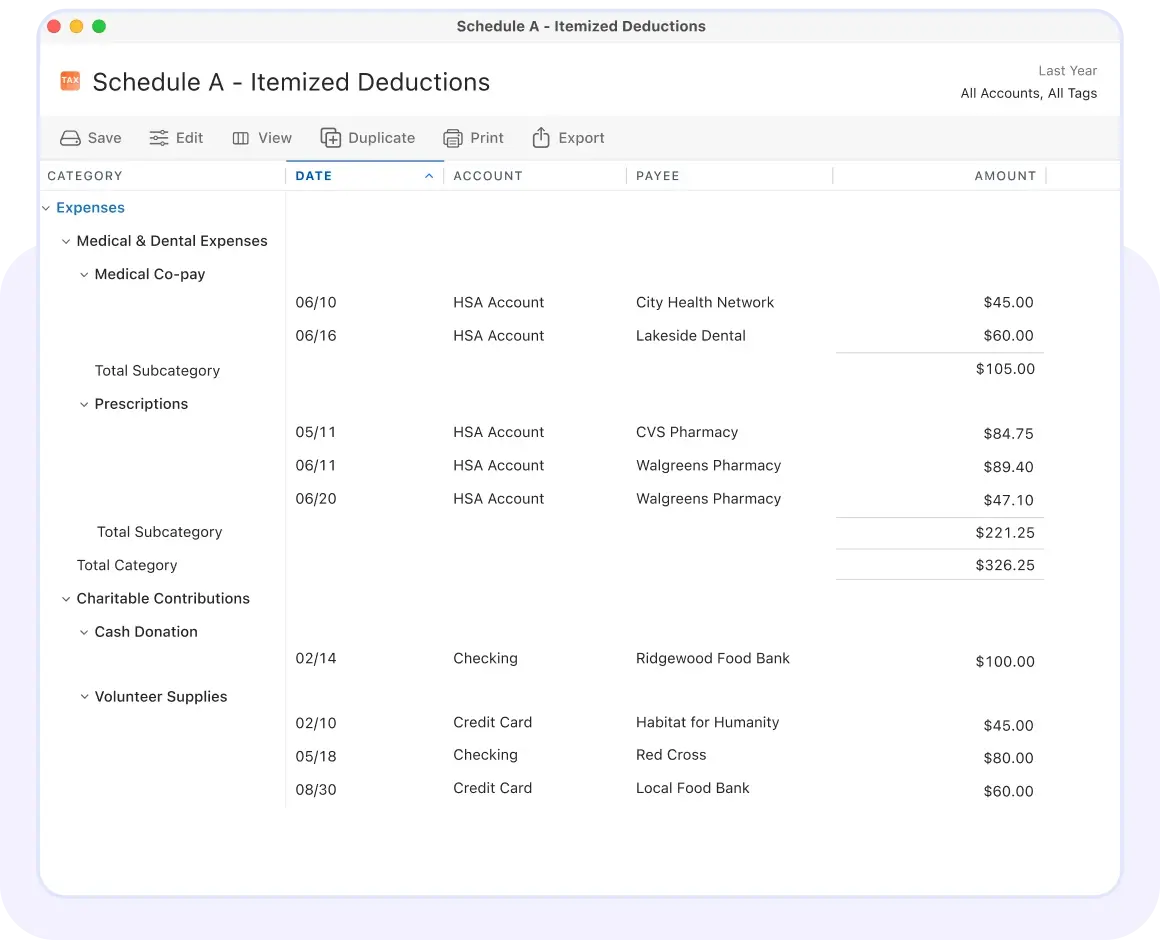
Task: Open the Edit report settings icon
Action: (157, 138)
